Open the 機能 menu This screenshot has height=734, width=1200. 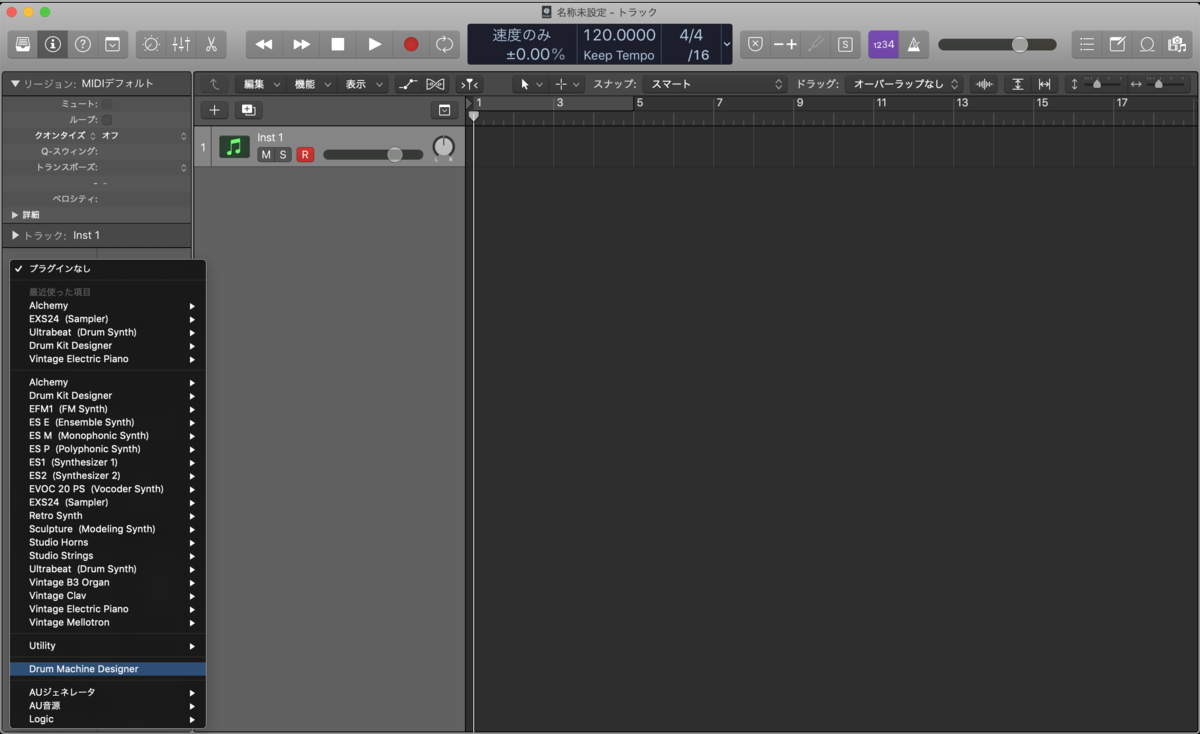[x=312, y=84]
